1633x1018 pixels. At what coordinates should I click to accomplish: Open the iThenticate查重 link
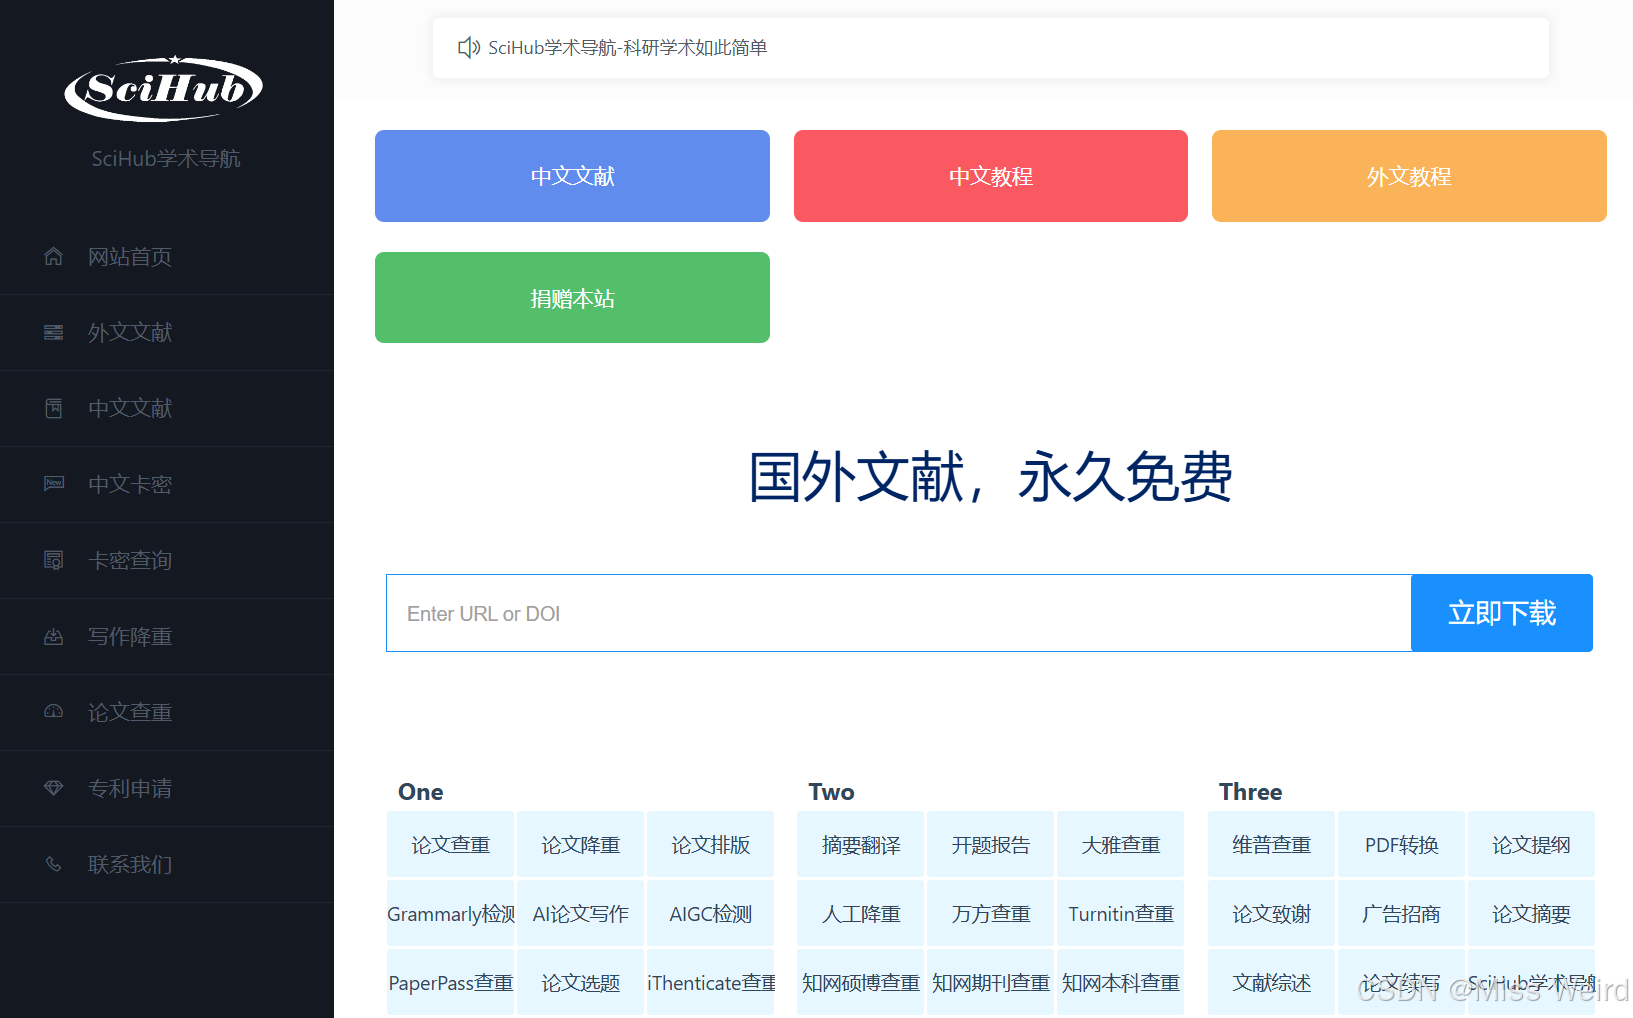(x=711, y=983)
